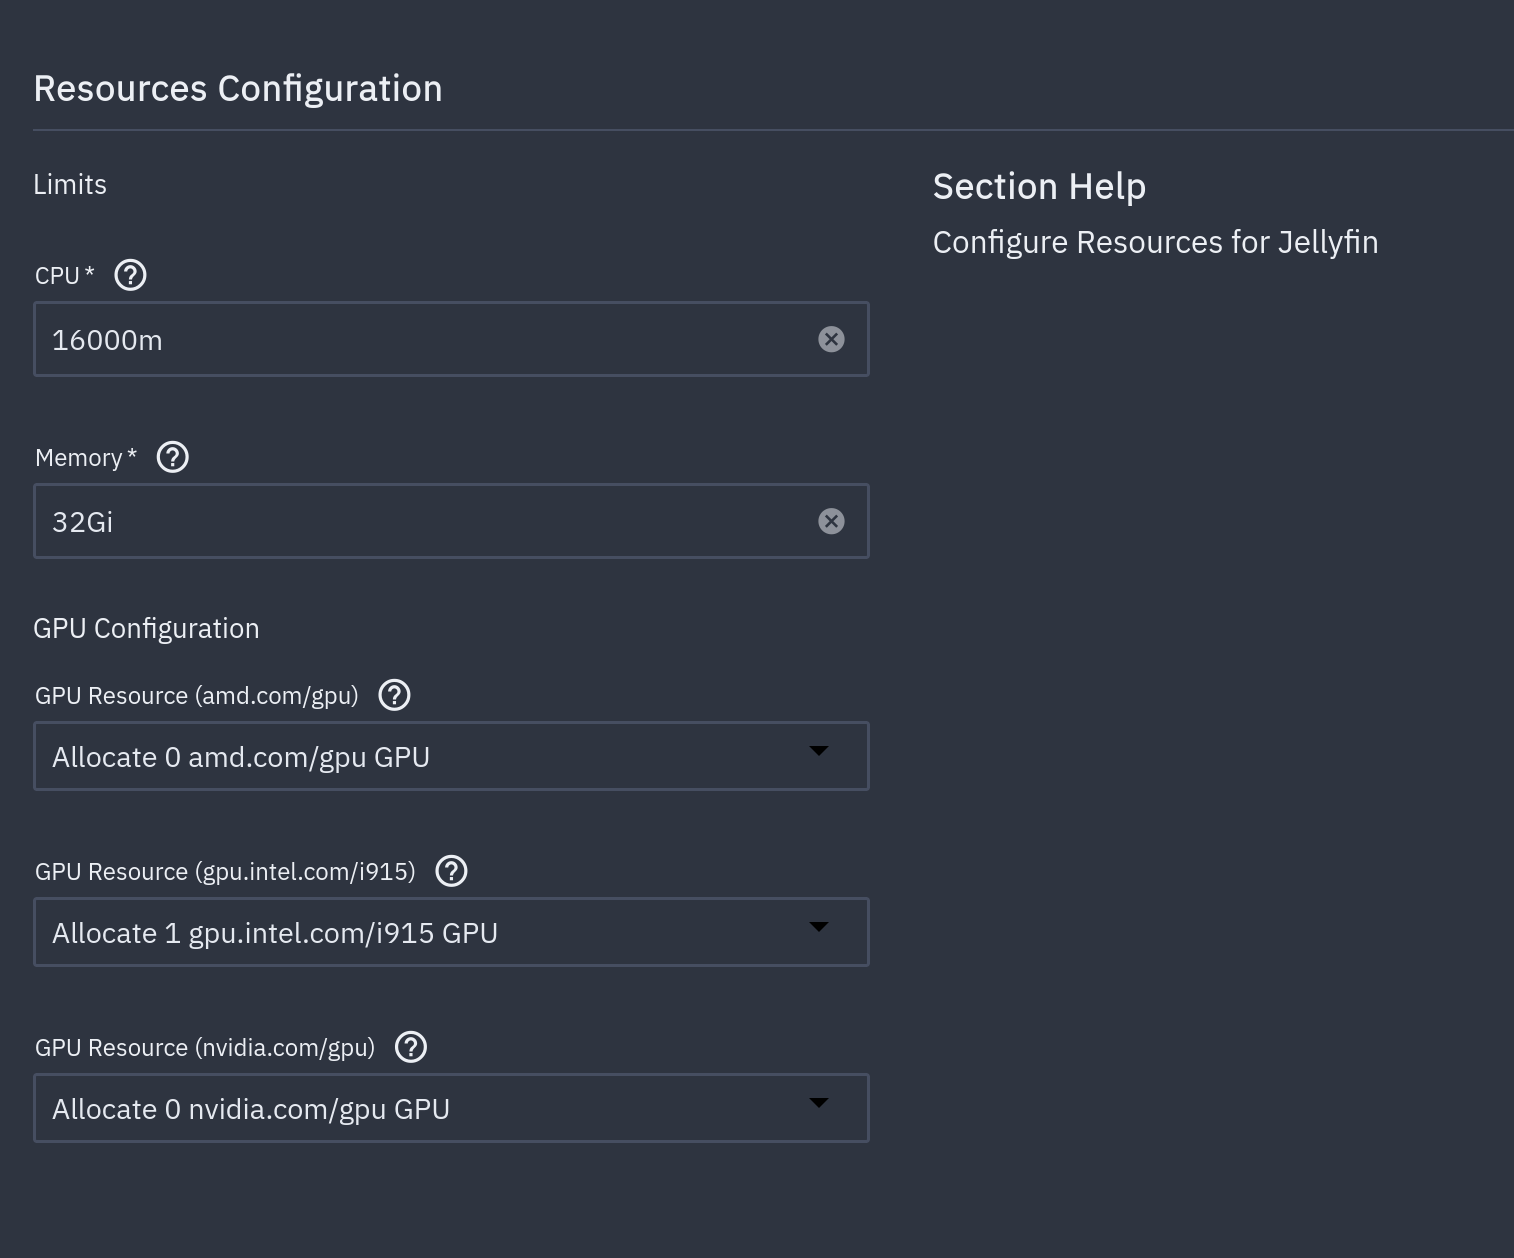Click the GPU Configuration subsection heading
Screen dimensions: 1514x1258
[146, 628]
